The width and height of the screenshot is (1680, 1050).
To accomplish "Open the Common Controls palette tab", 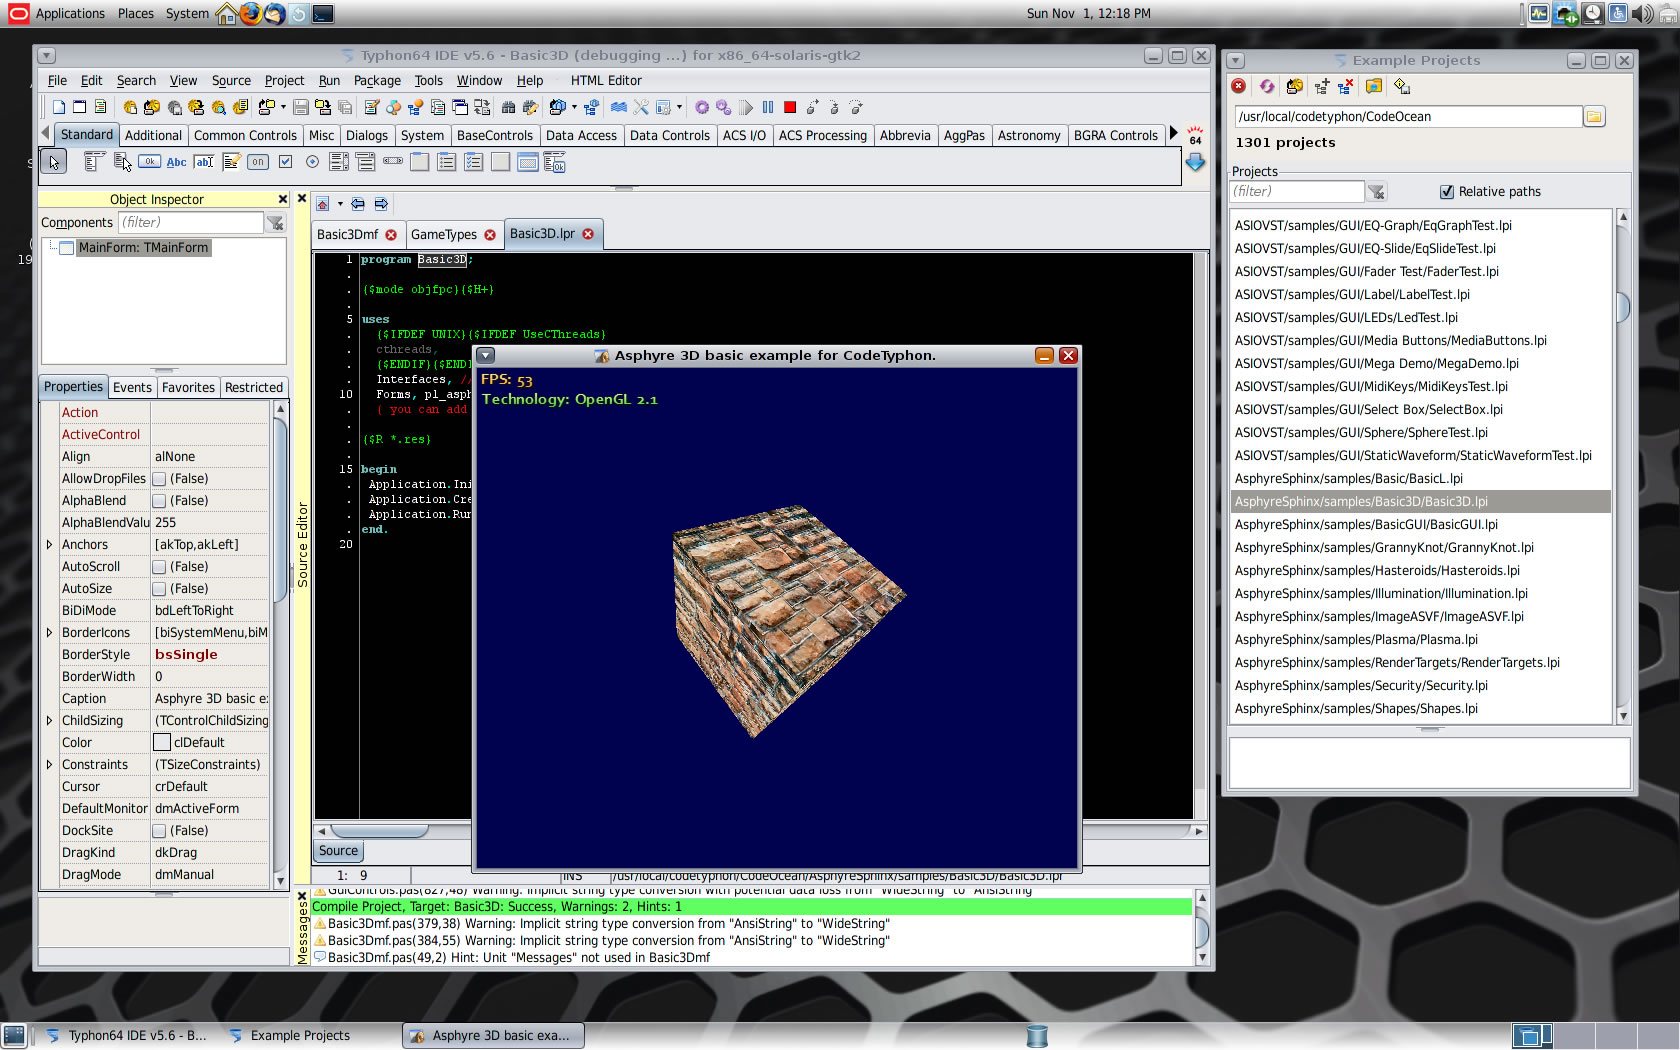I will pyautogui.click(x=245, y=136).
